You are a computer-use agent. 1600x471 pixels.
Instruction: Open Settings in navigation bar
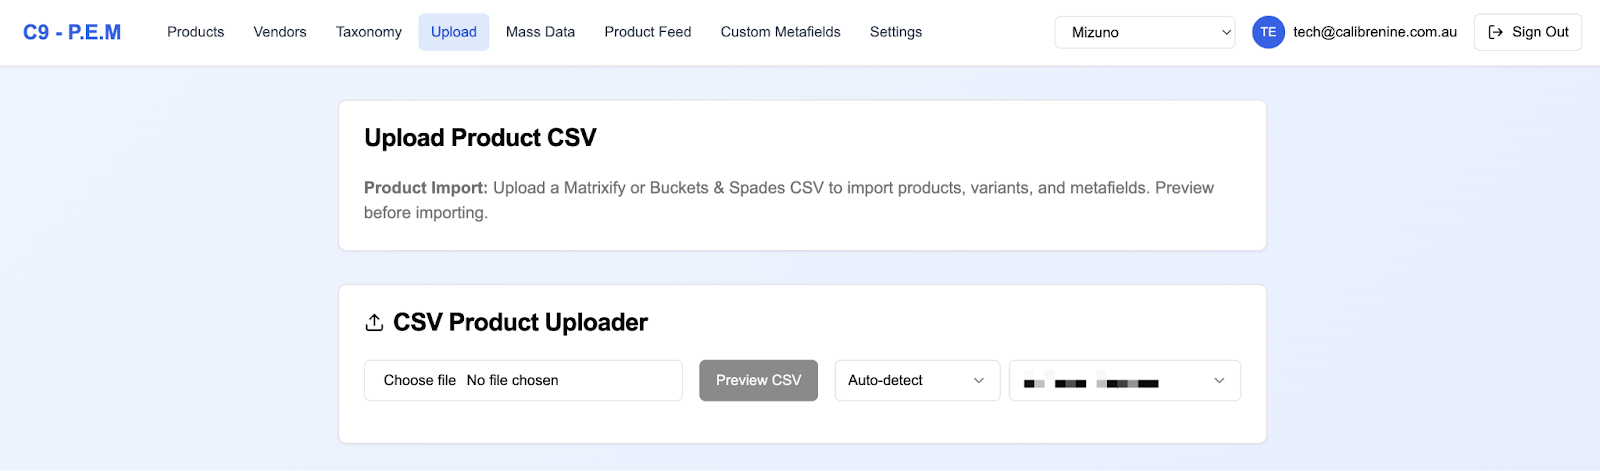(896, 32)
